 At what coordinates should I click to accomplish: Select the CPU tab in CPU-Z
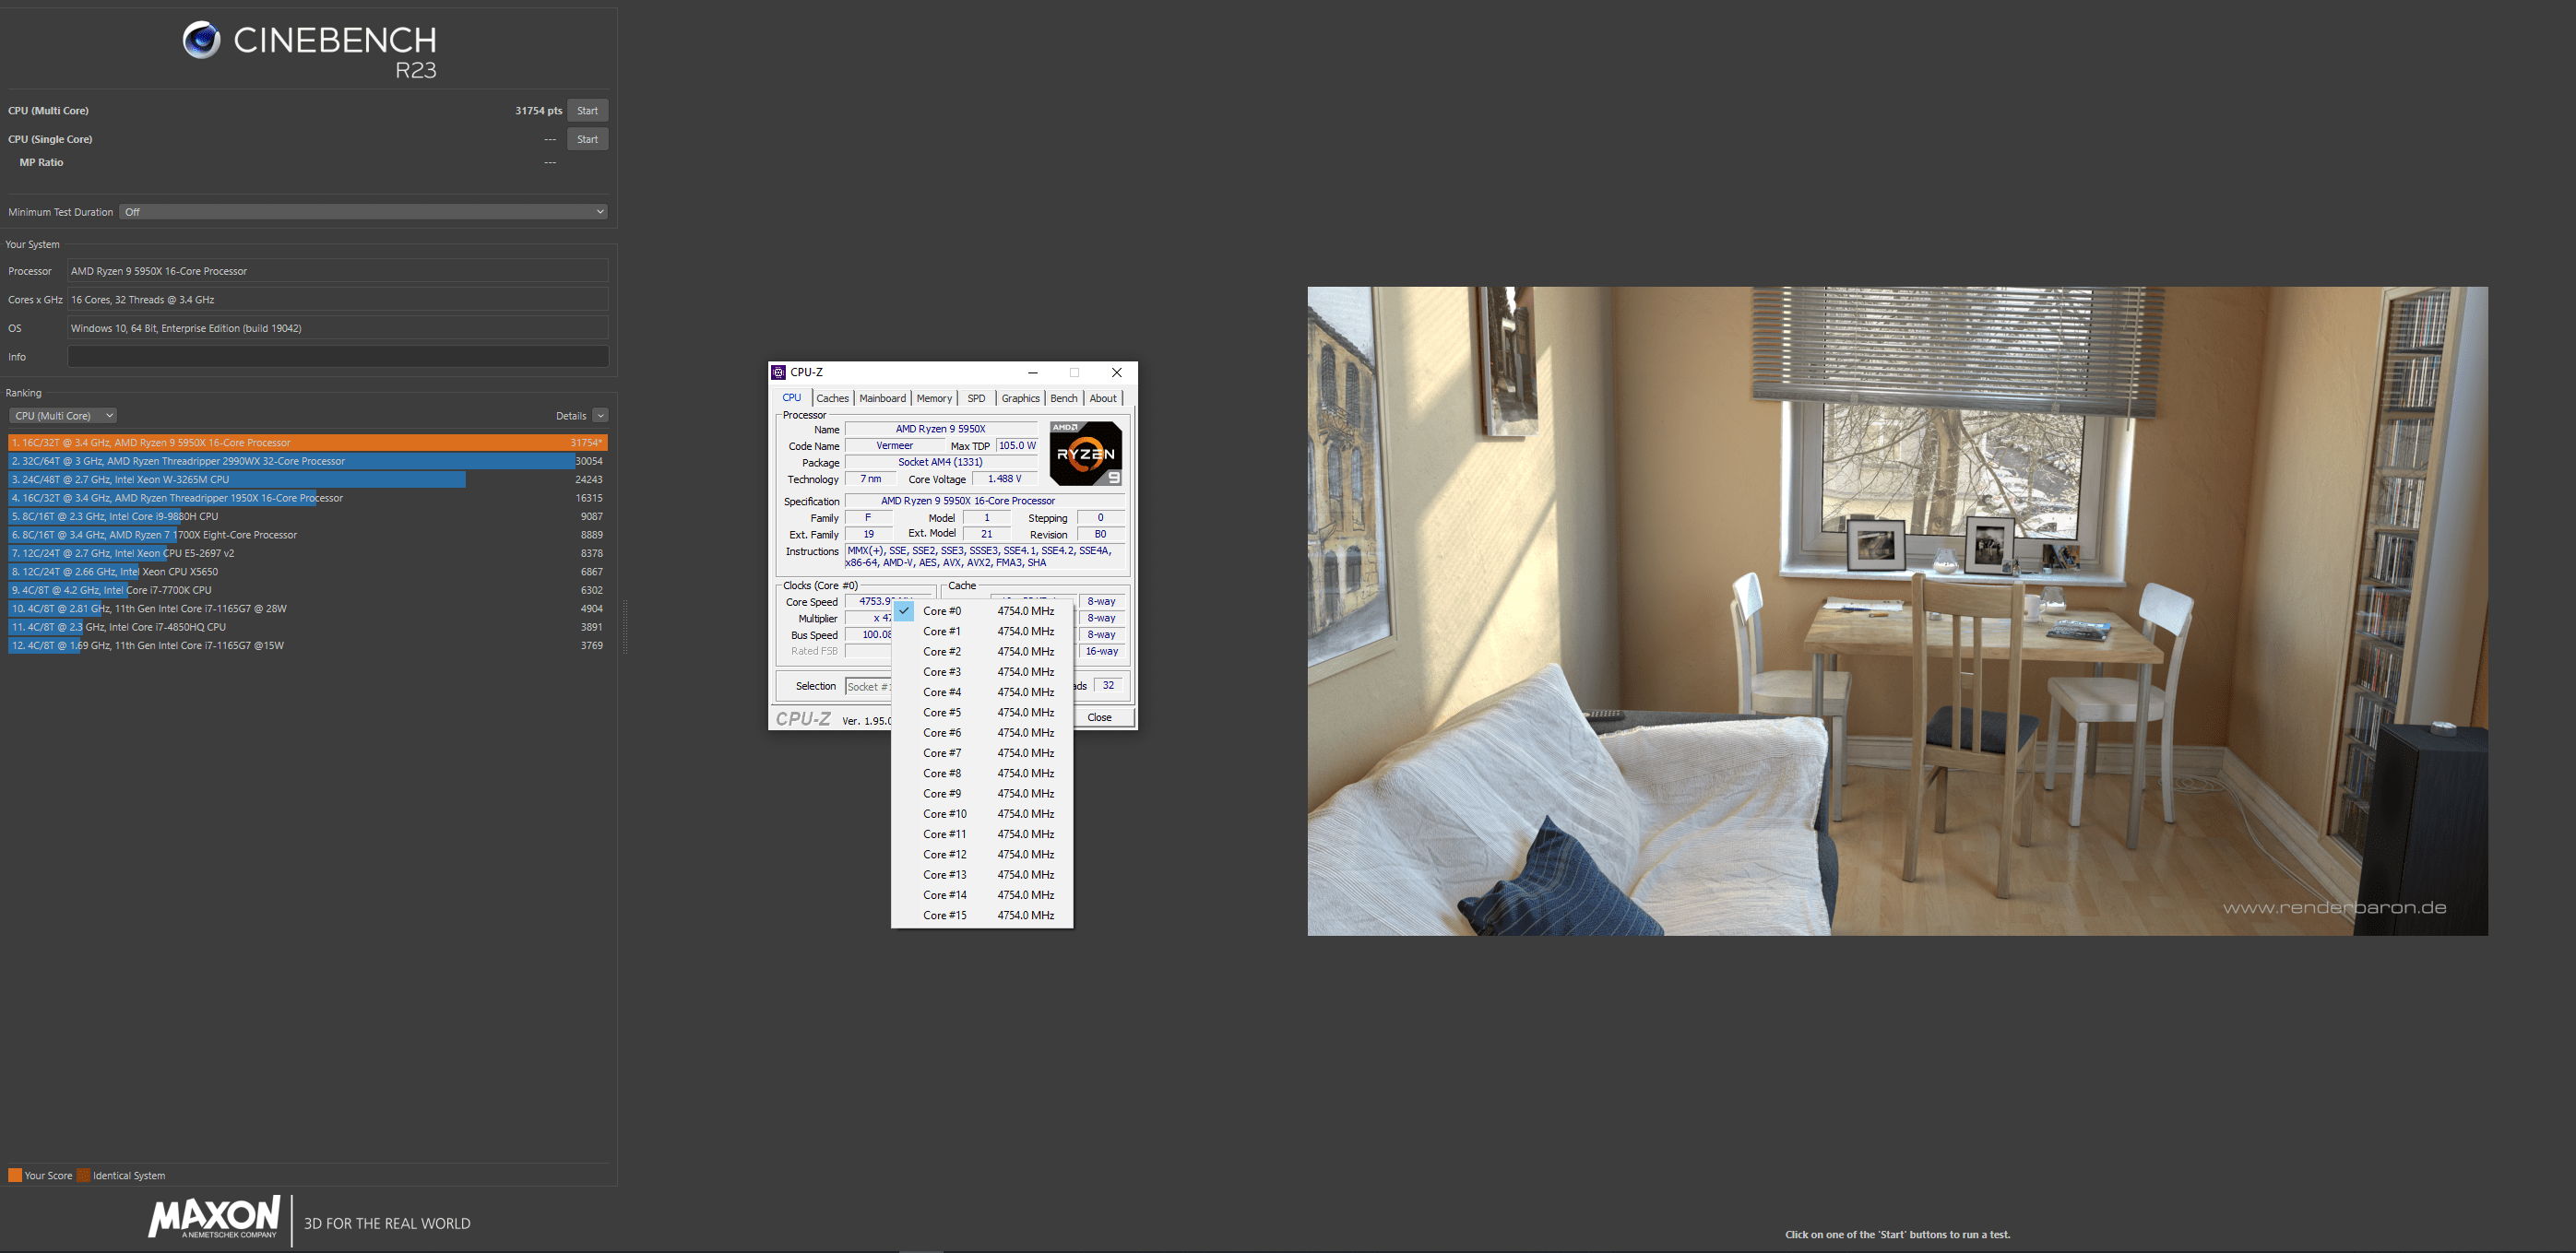click(x=792, y=397)
